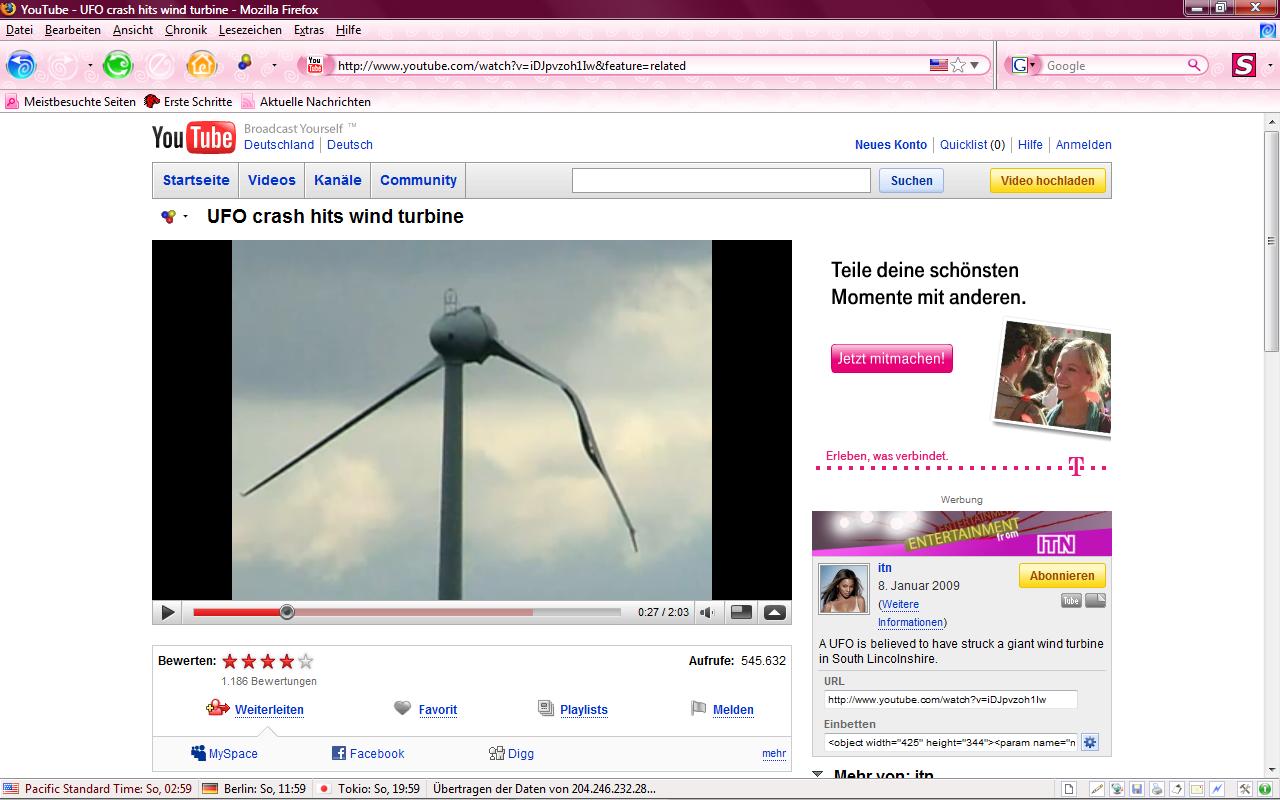The width and height of the screenshot is (1280, 800).
Task: Subscribe with the Abonnieren button
Action: [1062, 576]
